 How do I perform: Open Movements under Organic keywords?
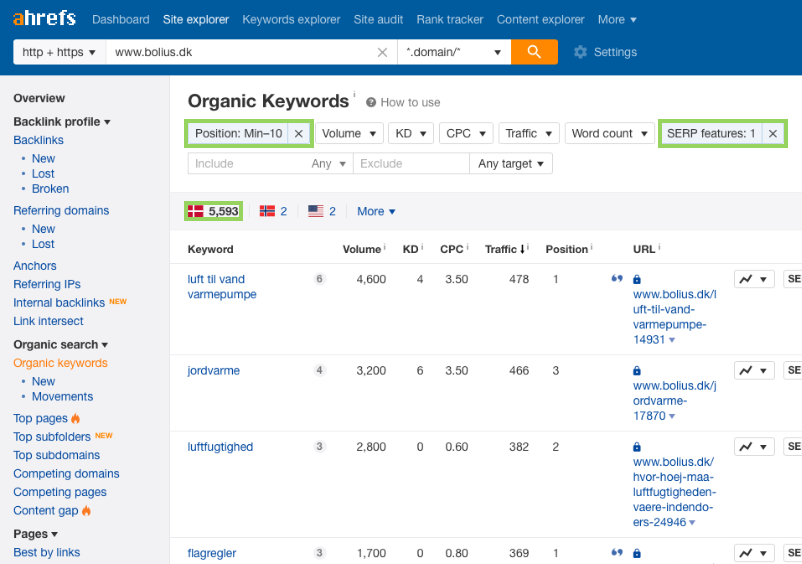[62, 397]
